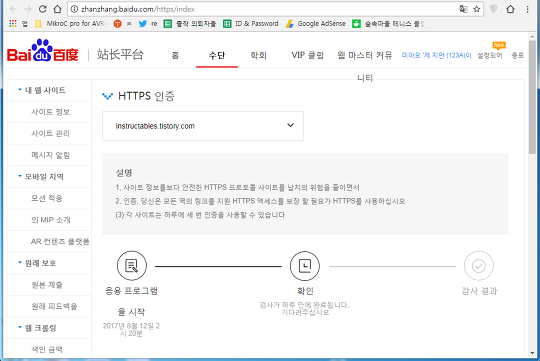The image size is (540, 361).
Task: Open 사이트 관리 in sidebar
Action: (x=50, y=133)
